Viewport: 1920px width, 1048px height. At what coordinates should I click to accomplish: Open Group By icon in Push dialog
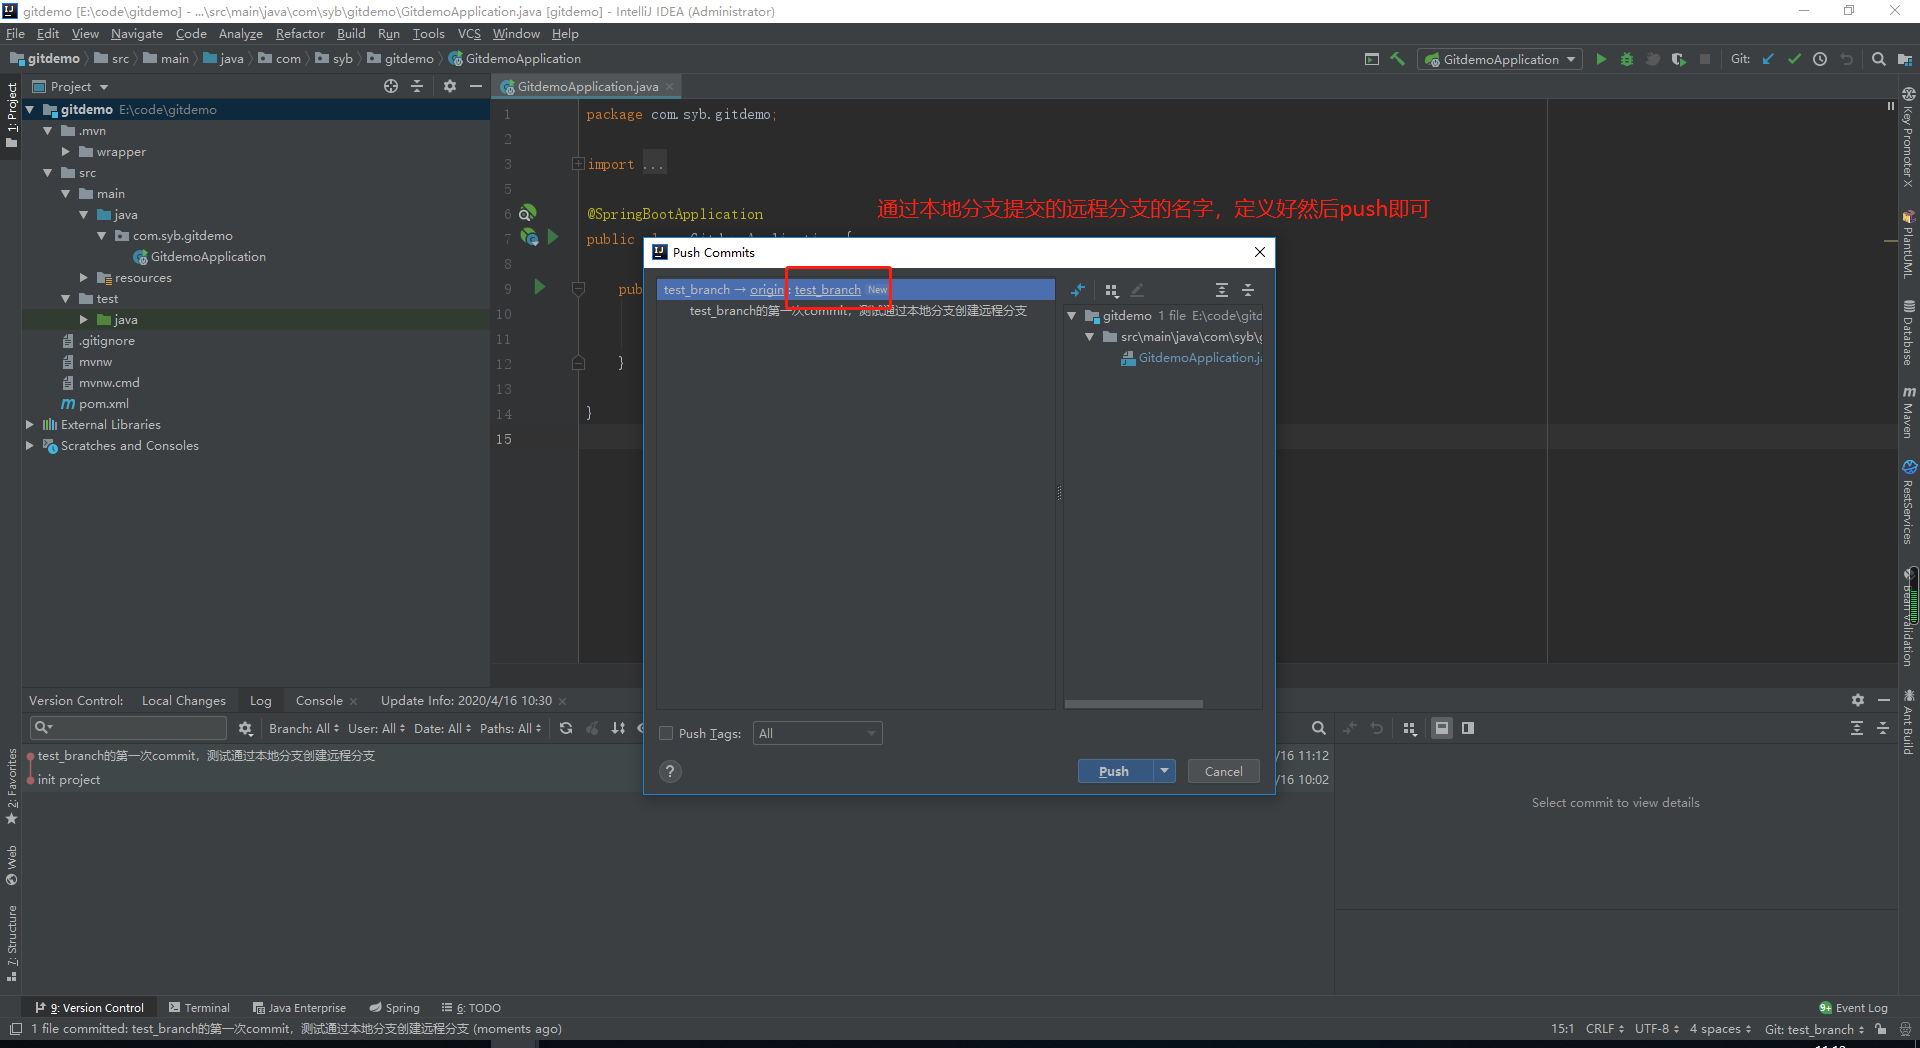1112,290
